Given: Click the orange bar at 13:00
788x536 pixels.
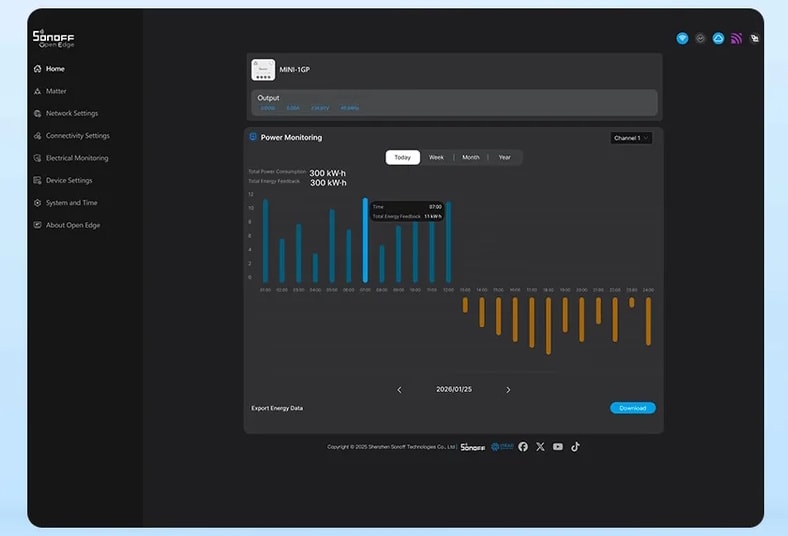Looking at the screenshot, I should (465, 305).
